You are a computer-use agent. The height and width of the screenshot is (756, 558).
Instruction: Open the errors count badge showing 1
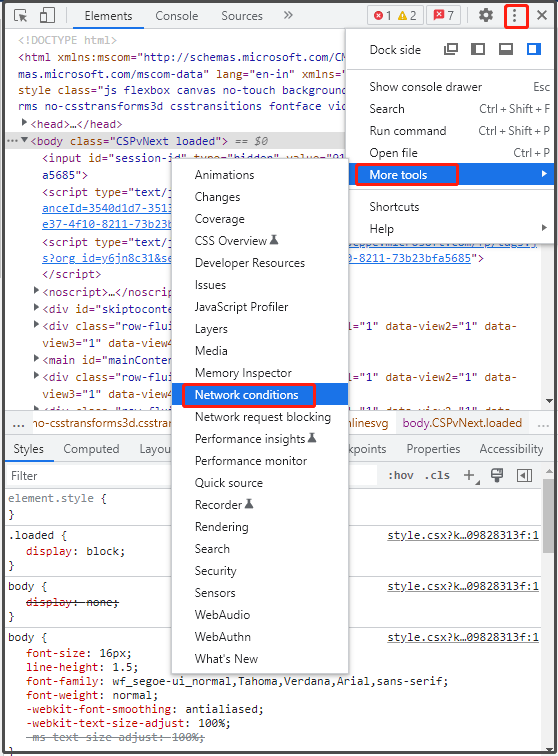[383, 15]
